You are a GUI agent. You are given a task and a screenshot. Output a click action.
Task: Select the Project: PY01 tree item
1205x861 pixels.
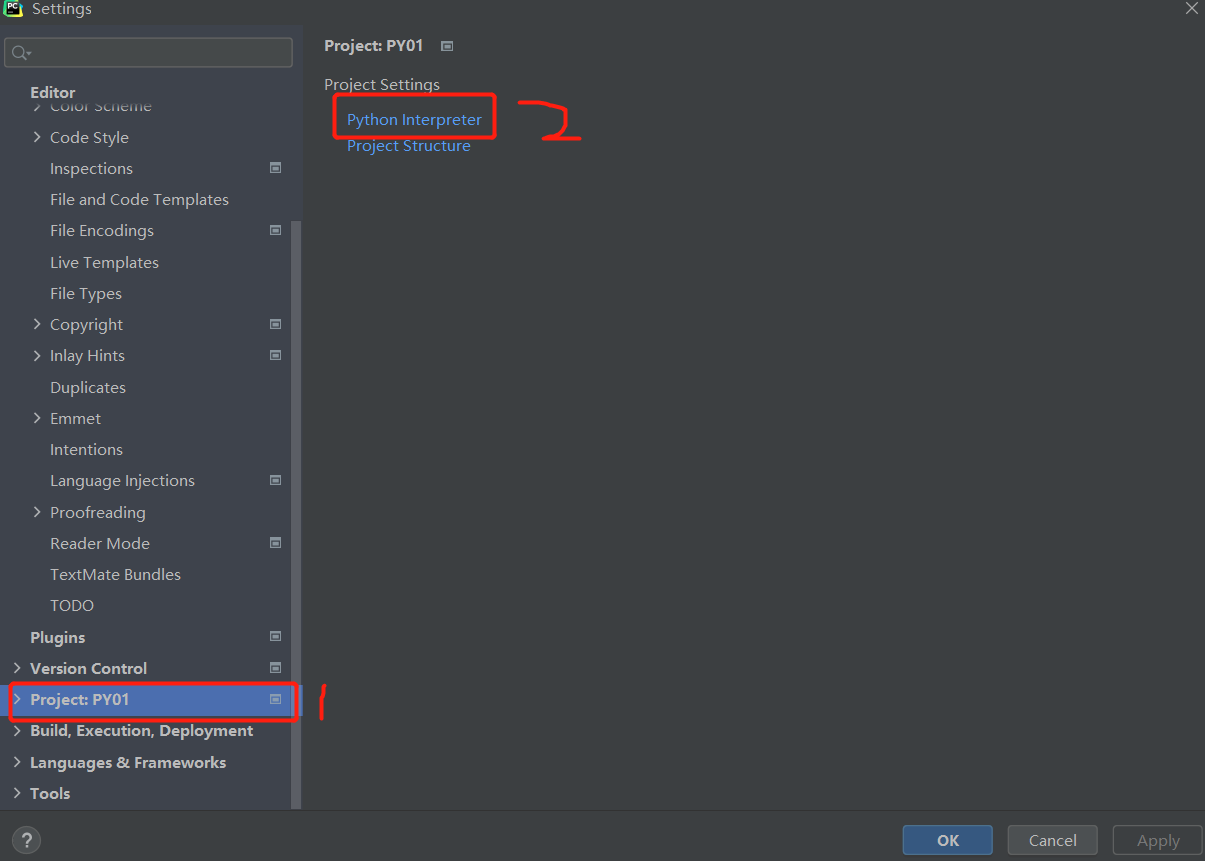click(x=80, y=700)
